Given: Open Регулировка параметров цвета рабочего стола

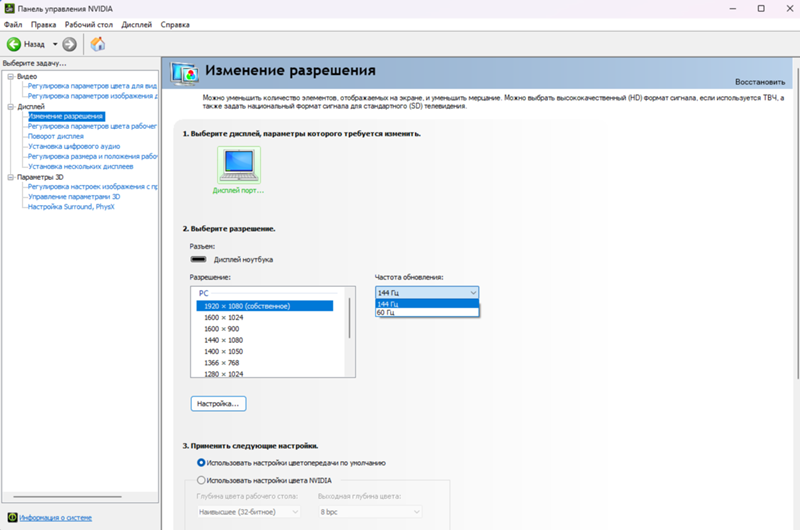Looking at the screenshot, I should 92,126.
